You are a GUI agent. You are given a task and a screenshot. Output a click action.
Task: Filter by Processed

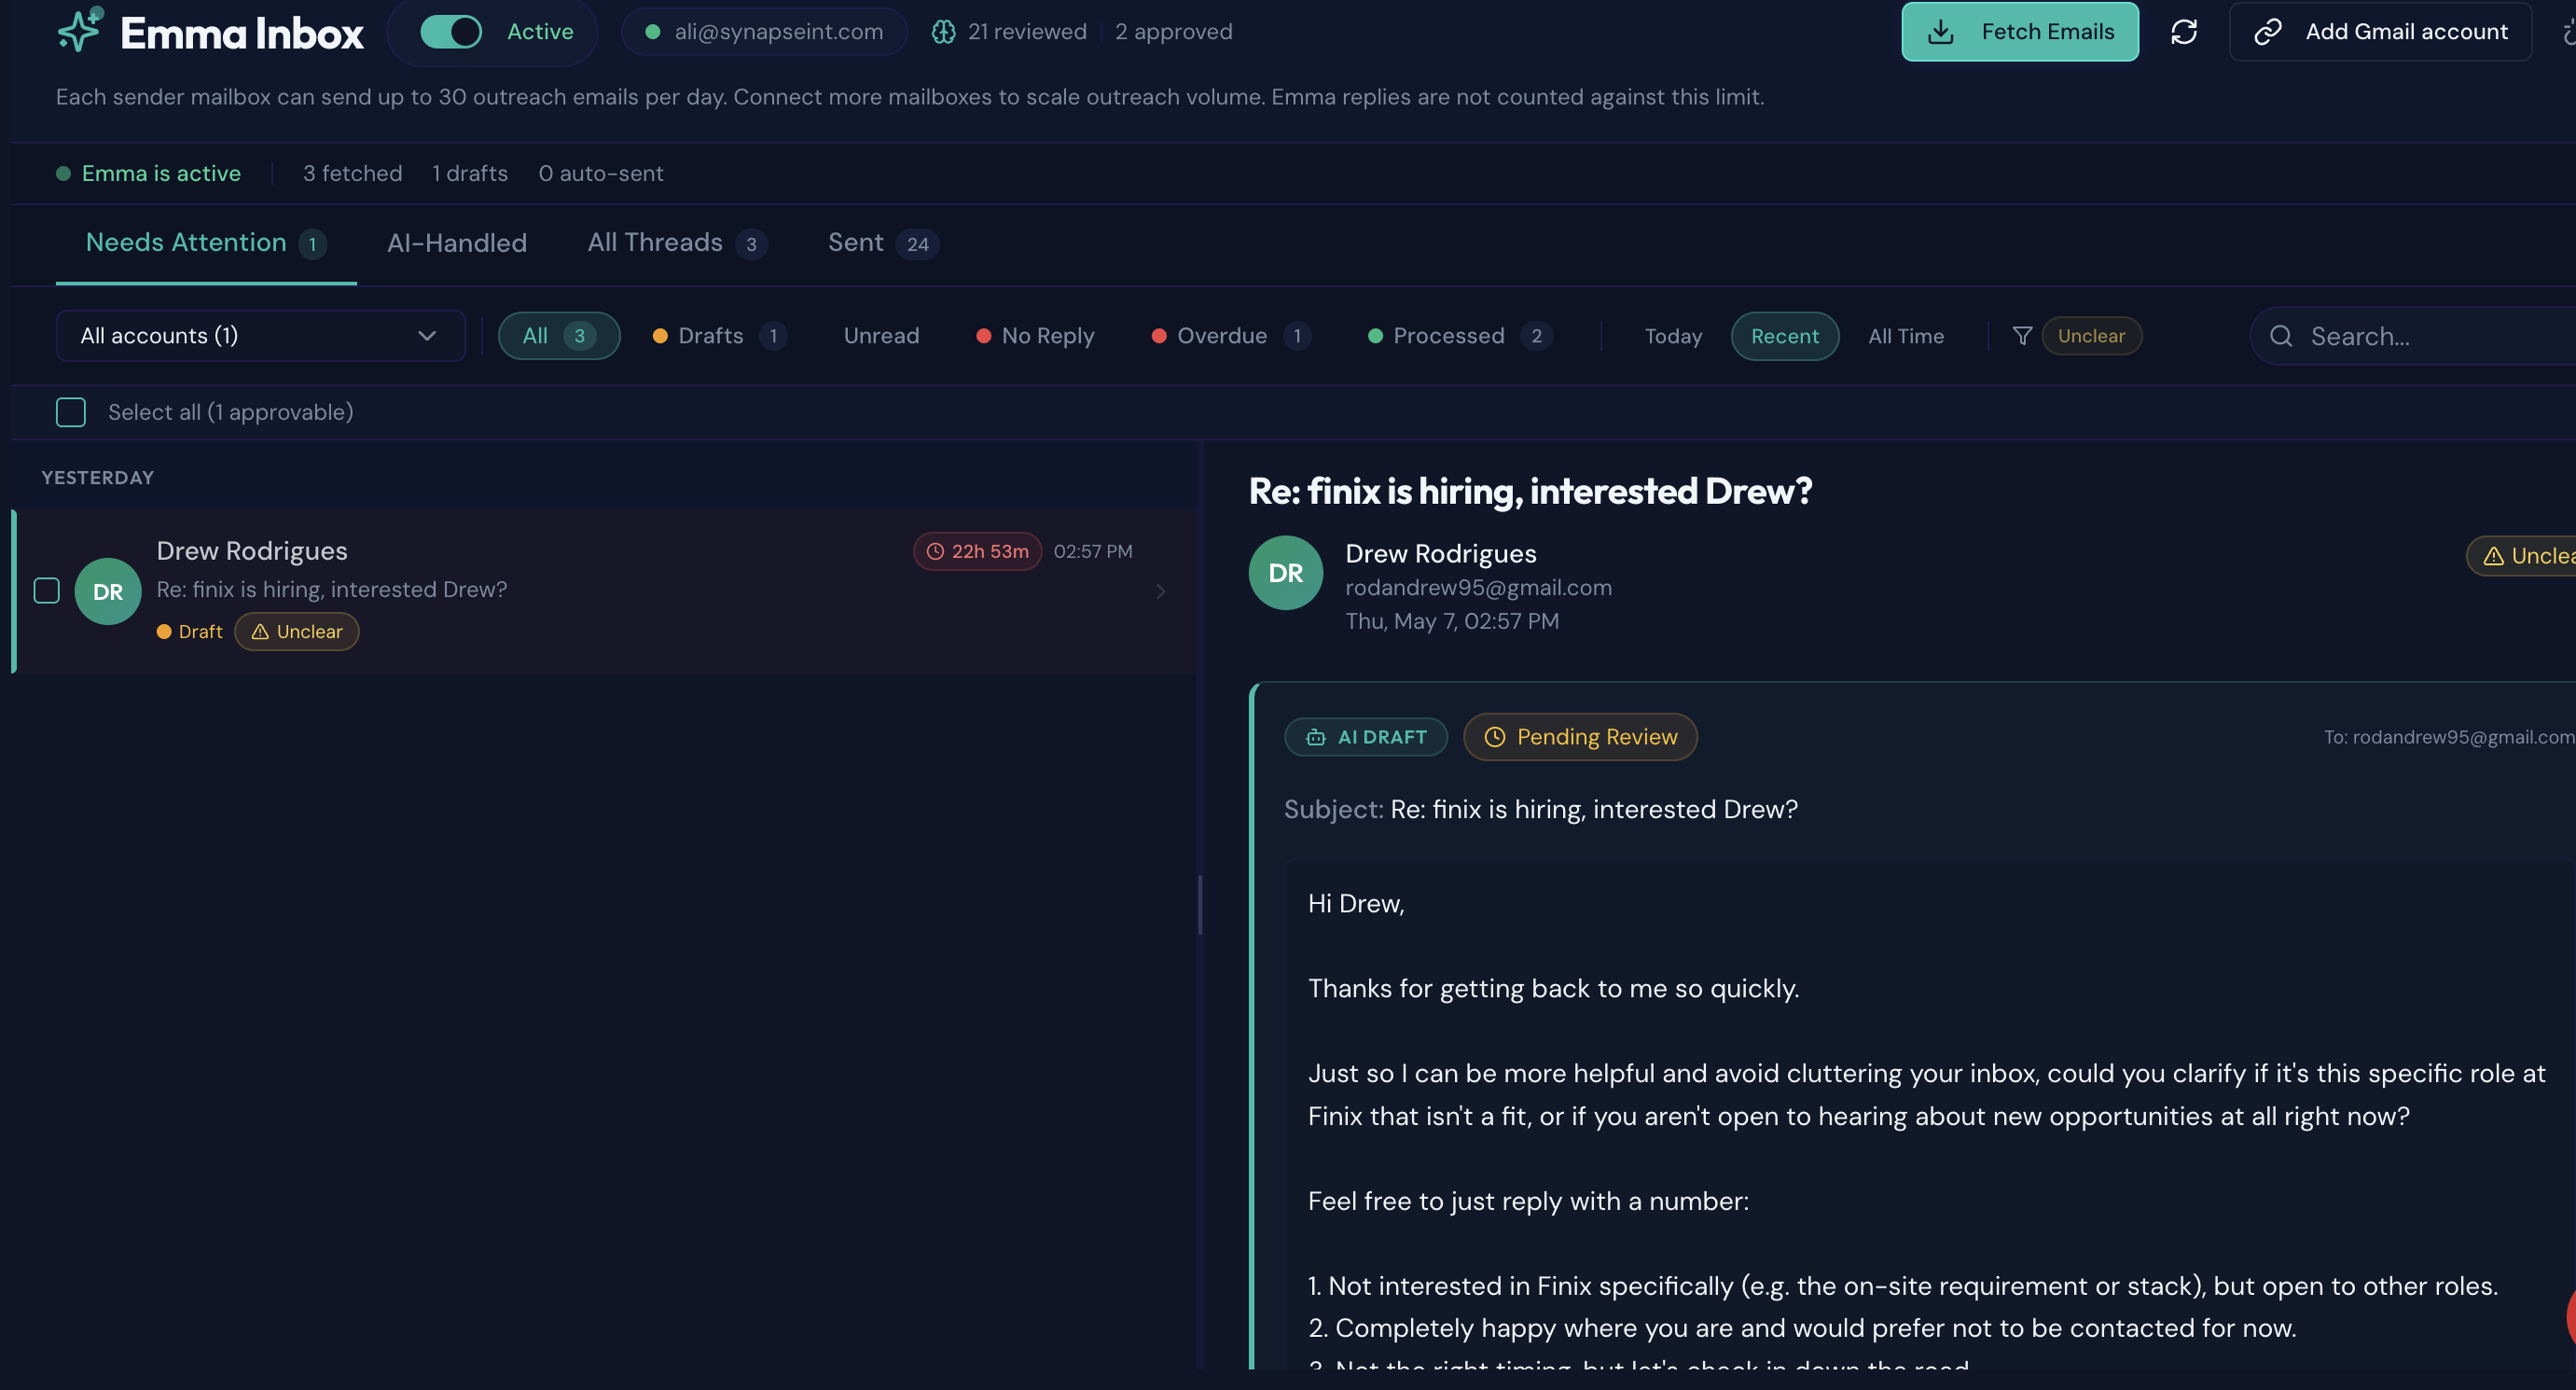click(x=1459, y=336)
